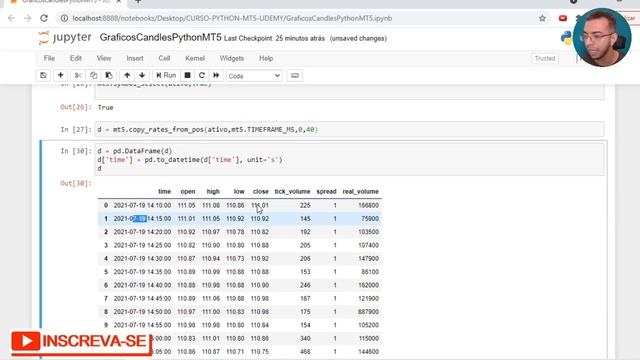
Task: Click real_volume value '75900'
Action: [370, 219]
